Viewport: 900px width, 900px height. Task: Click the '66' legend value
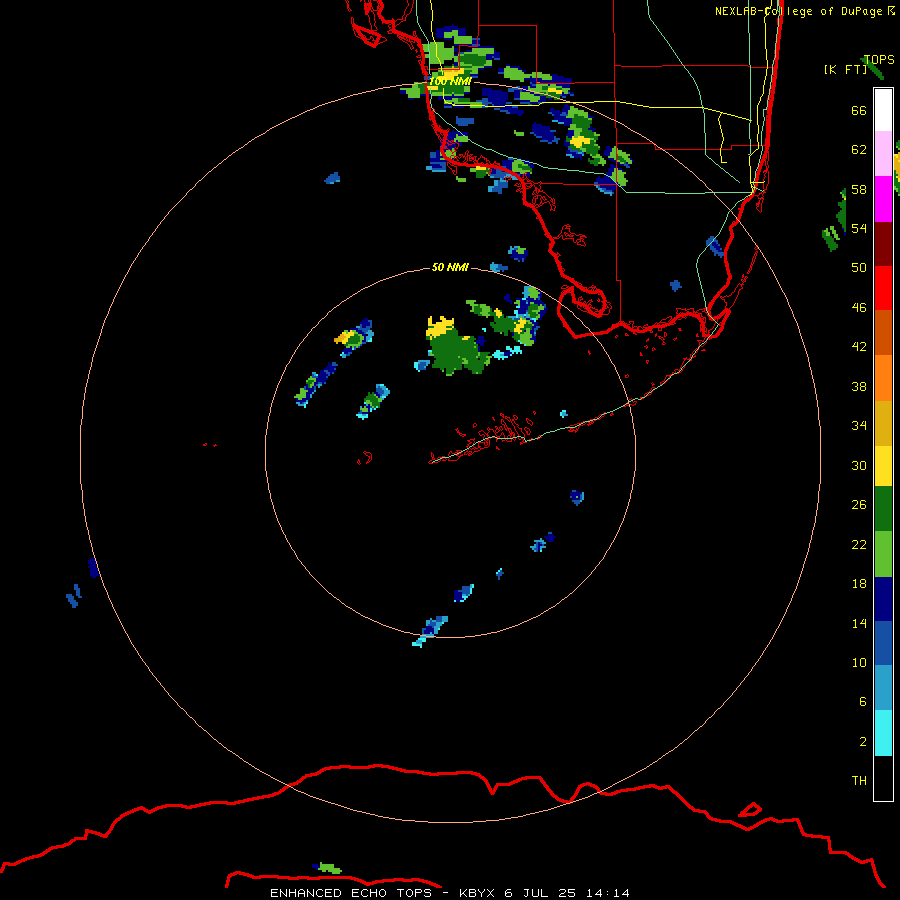[x=859, y=111]
